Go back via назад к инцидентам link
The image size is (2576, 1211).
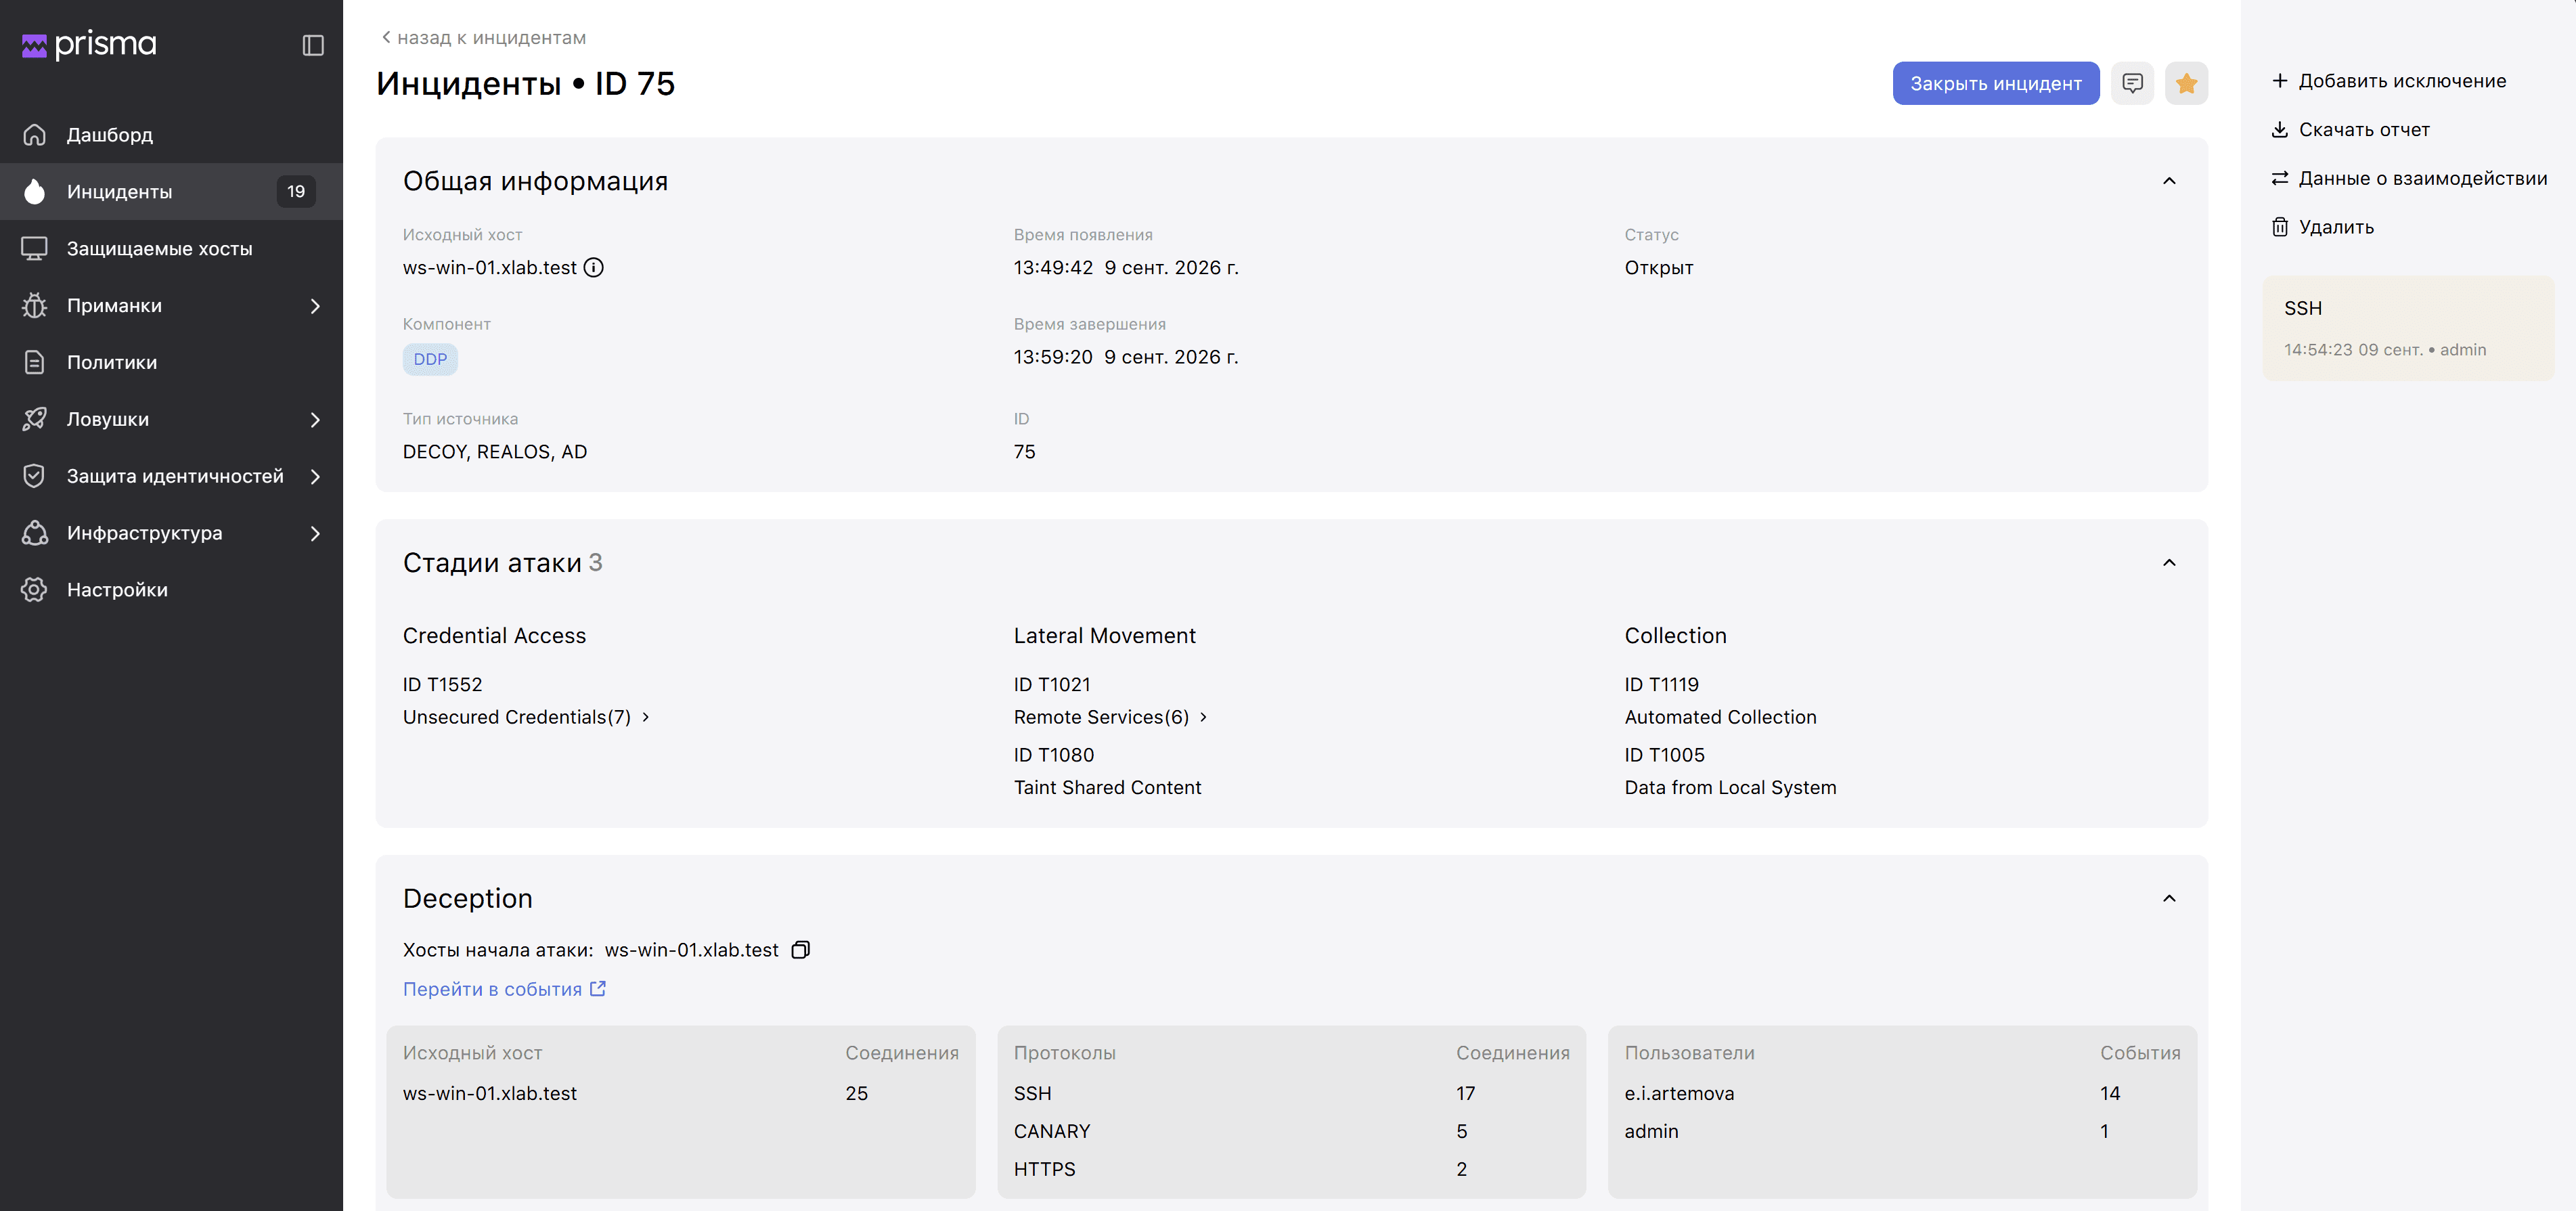(x=483, y=38)
